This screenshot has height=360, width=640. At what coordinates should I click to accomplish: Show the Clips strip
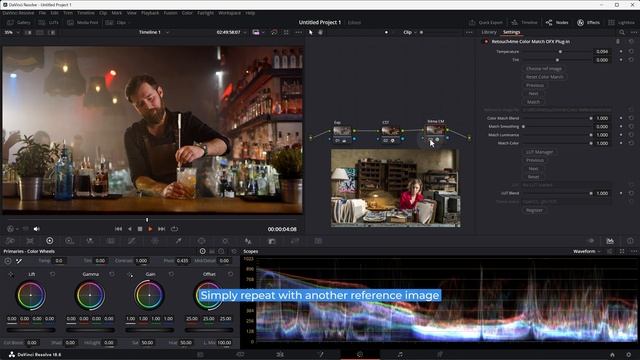pos(117,22)
